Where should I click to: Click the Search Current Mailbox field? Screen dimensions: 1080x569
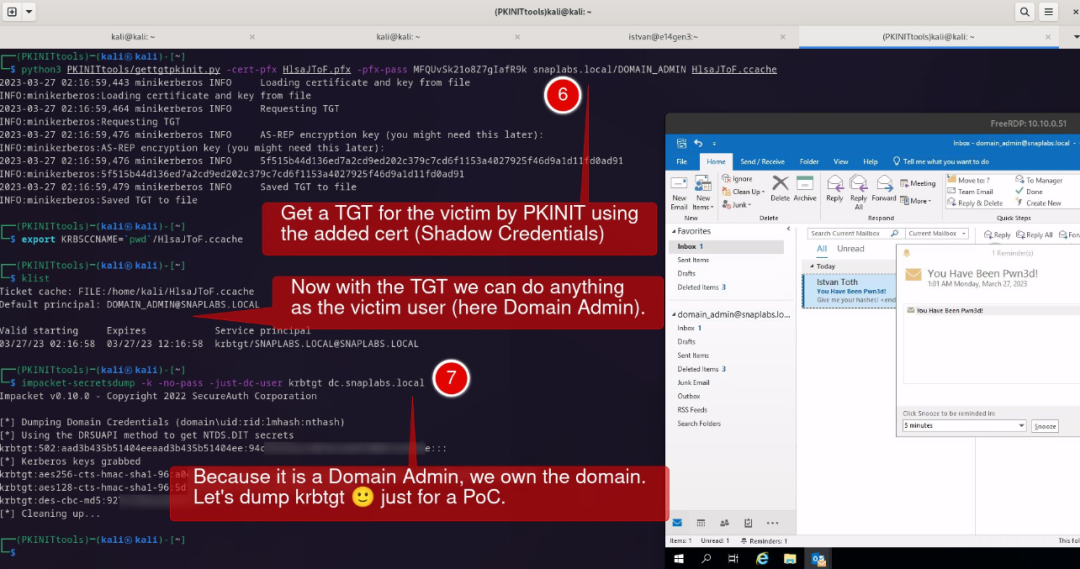click(x=854, y=234)
